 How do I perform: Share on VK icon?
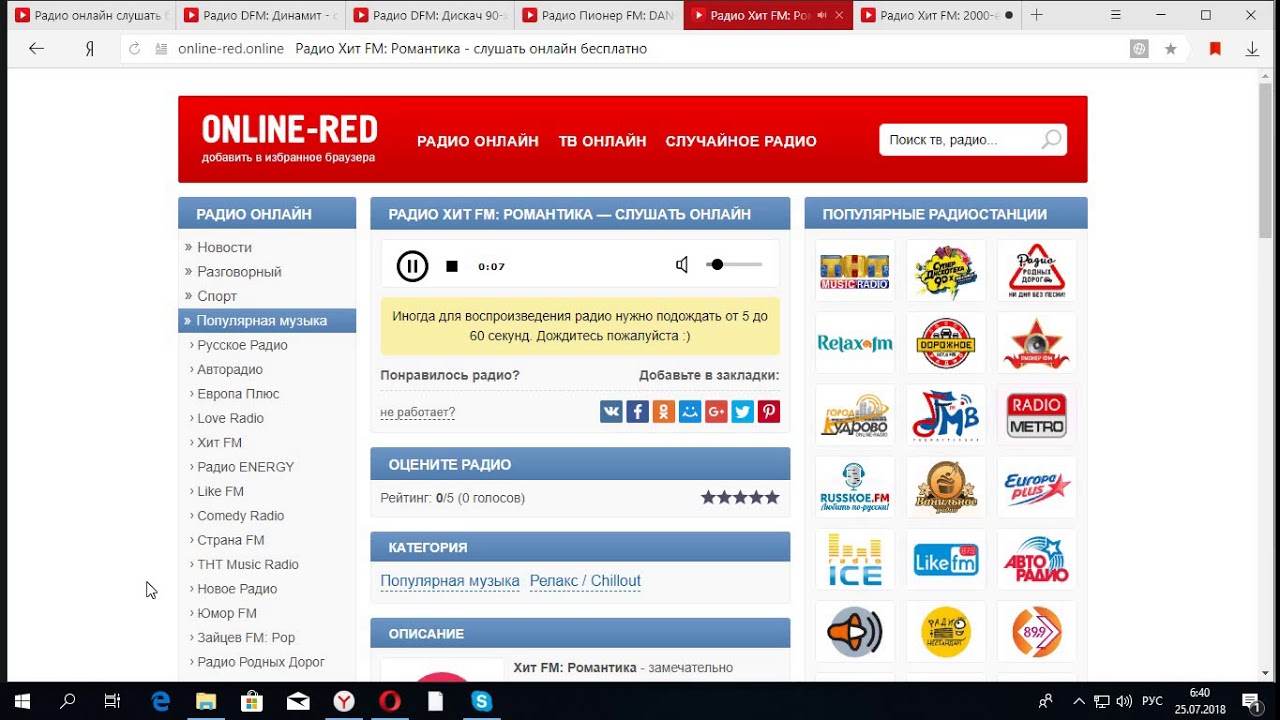[611, 411]
